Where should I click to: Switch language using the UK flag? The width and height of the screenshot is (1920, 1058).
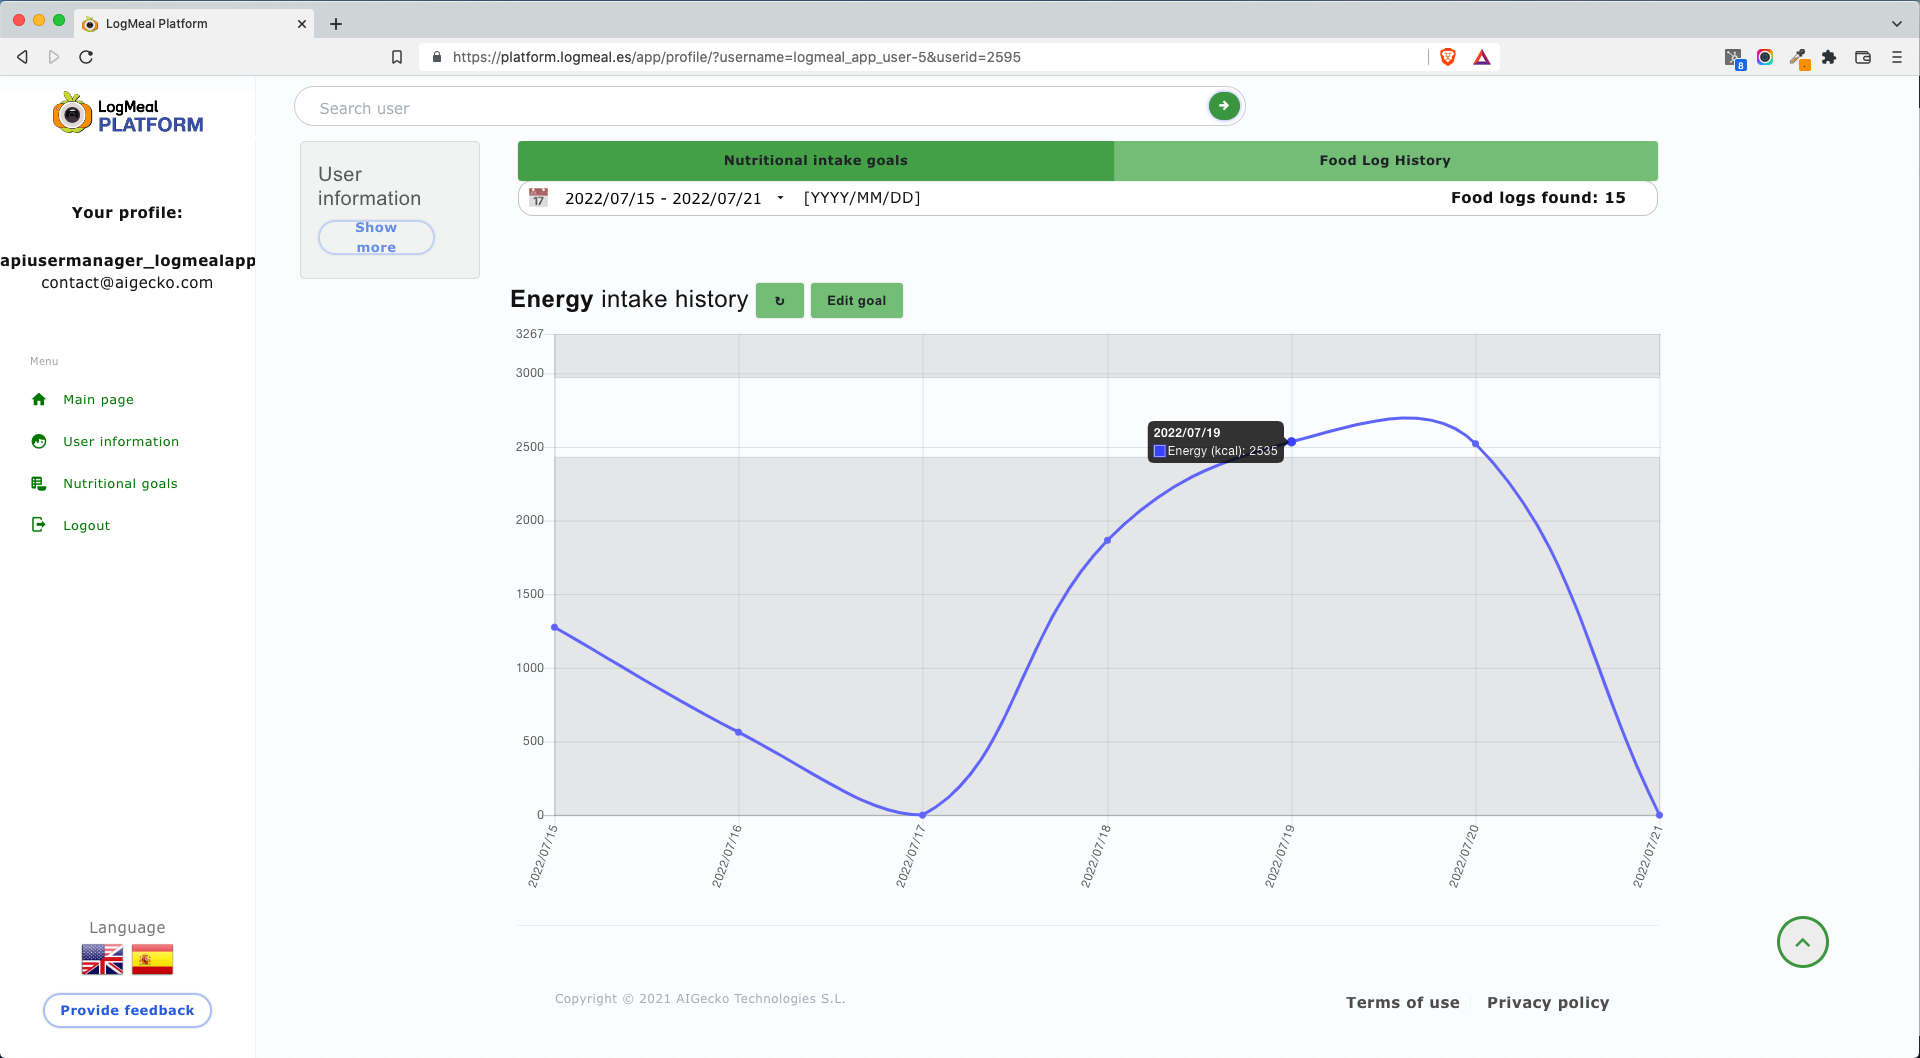pos(102,959)
